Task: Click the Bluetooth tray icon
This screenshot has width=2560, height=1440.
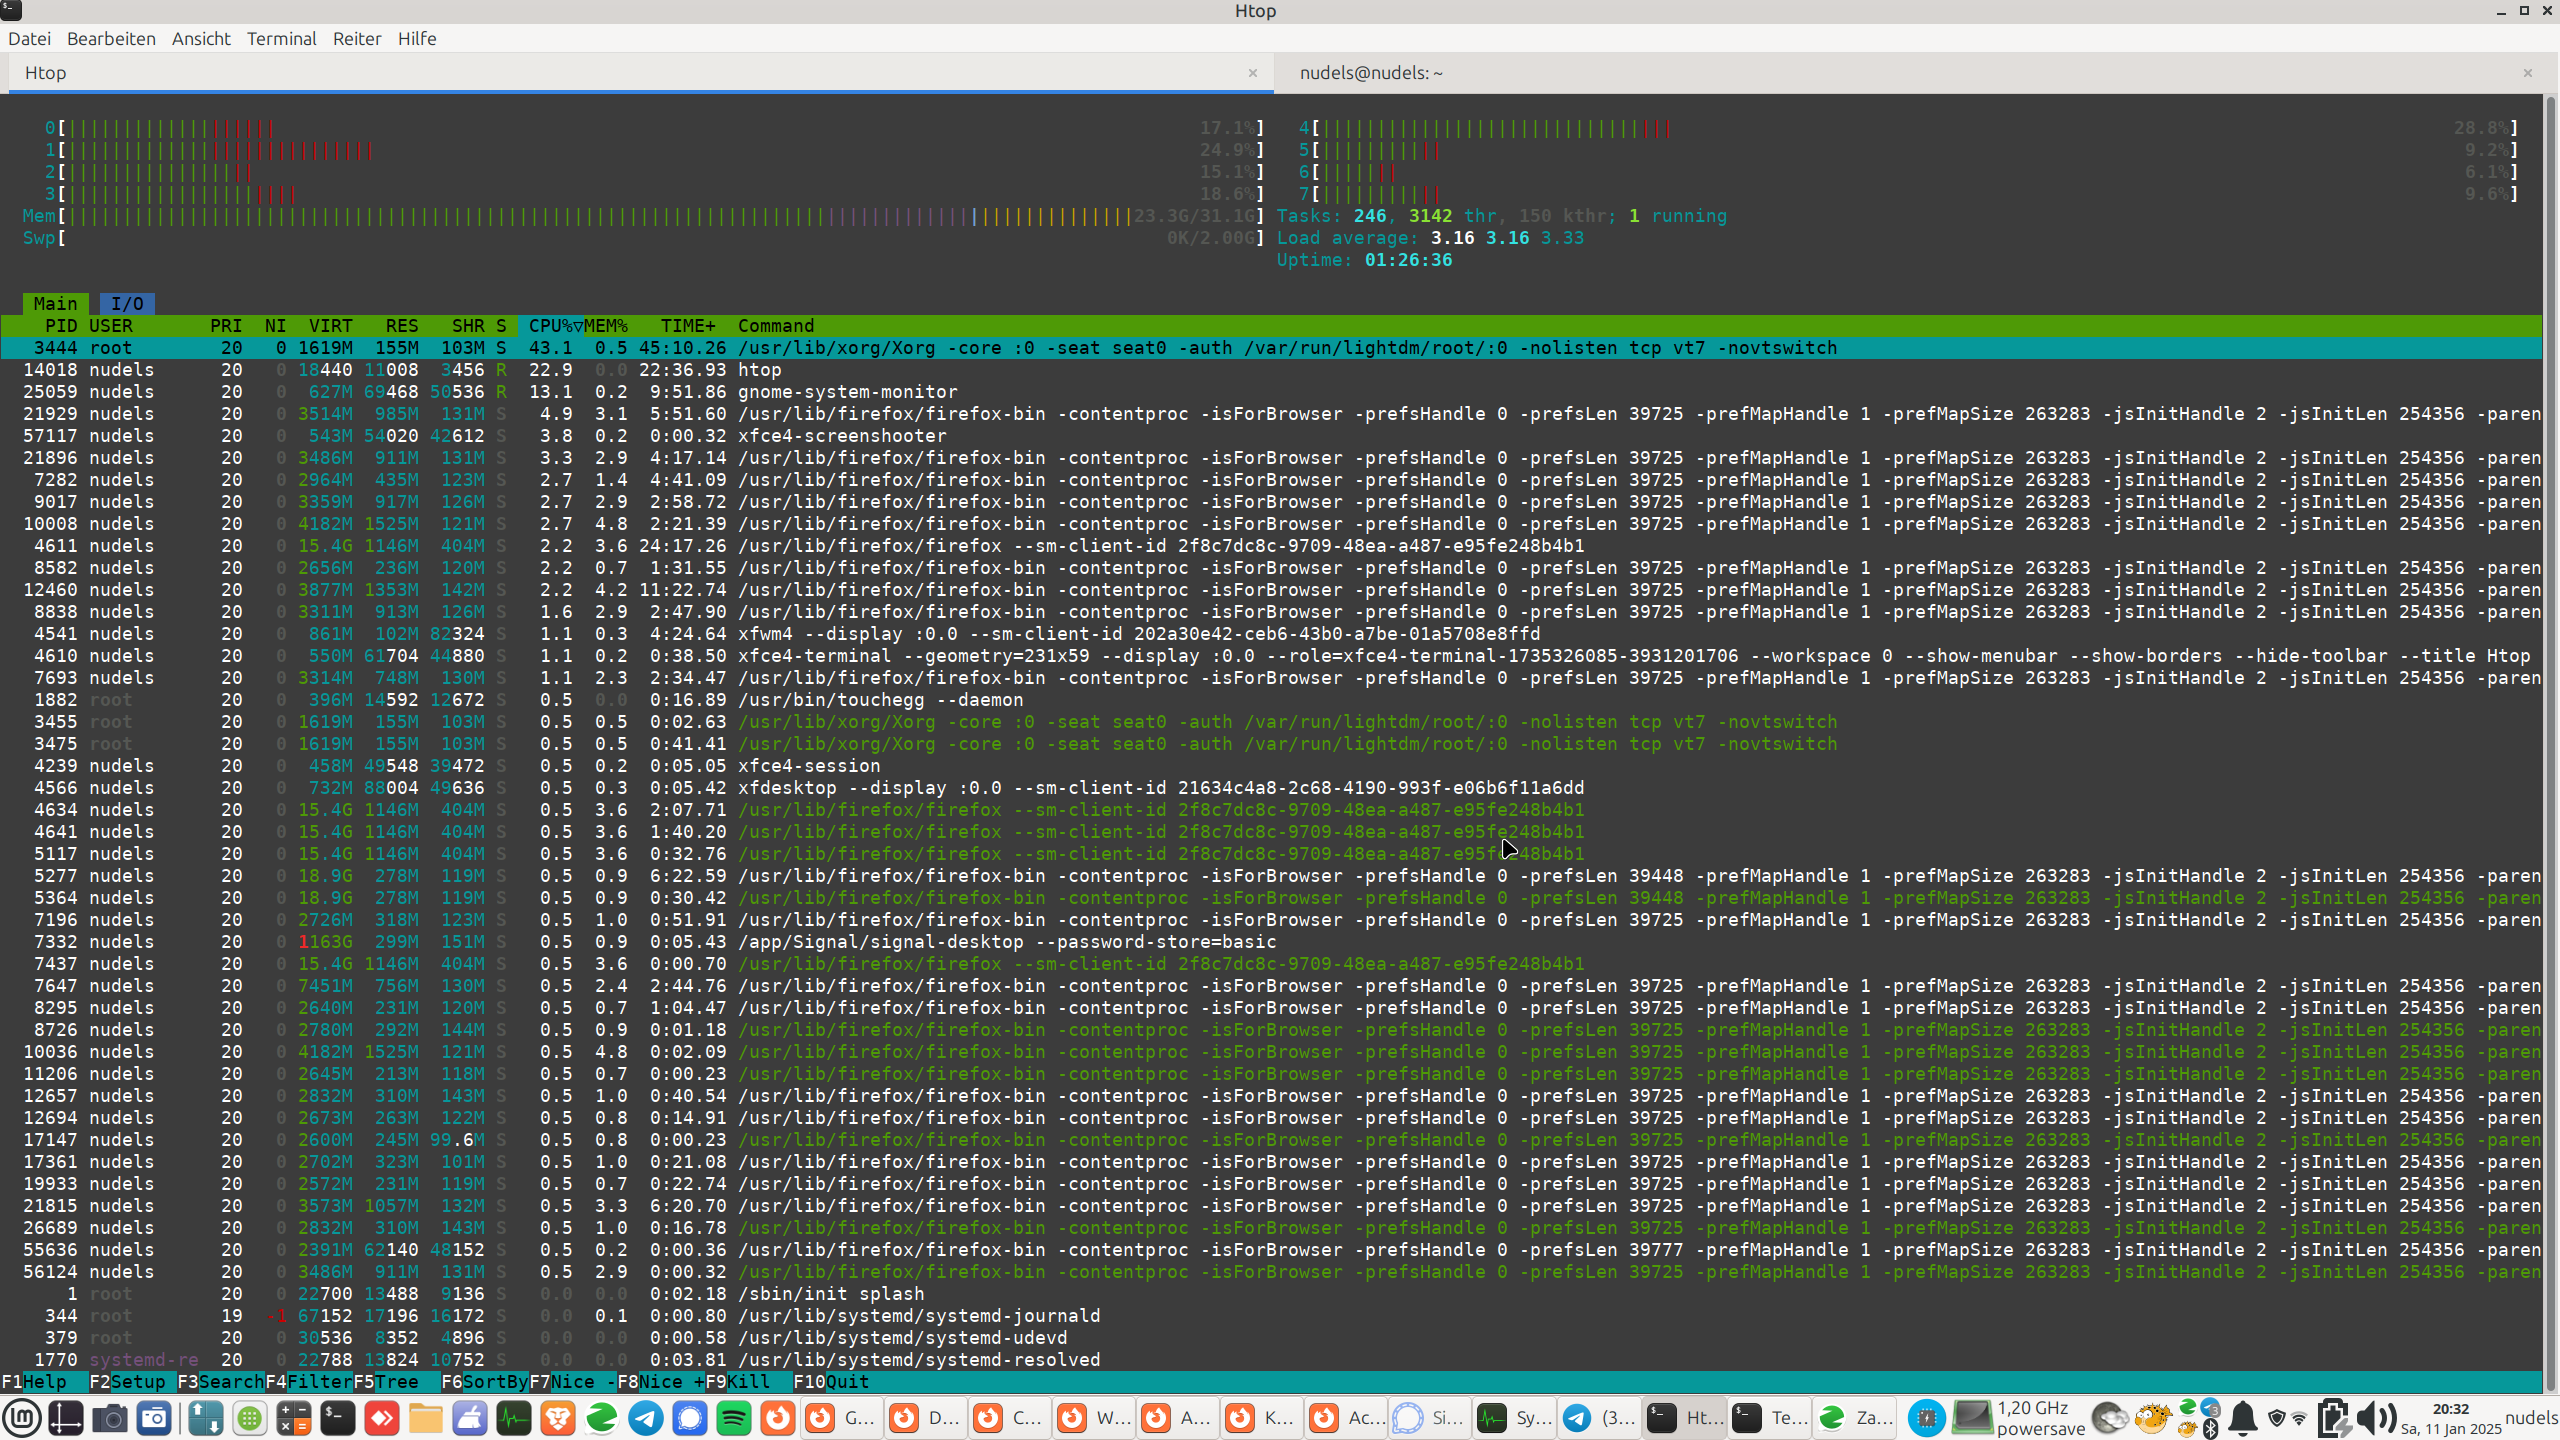Action: click(2211, 1429)
